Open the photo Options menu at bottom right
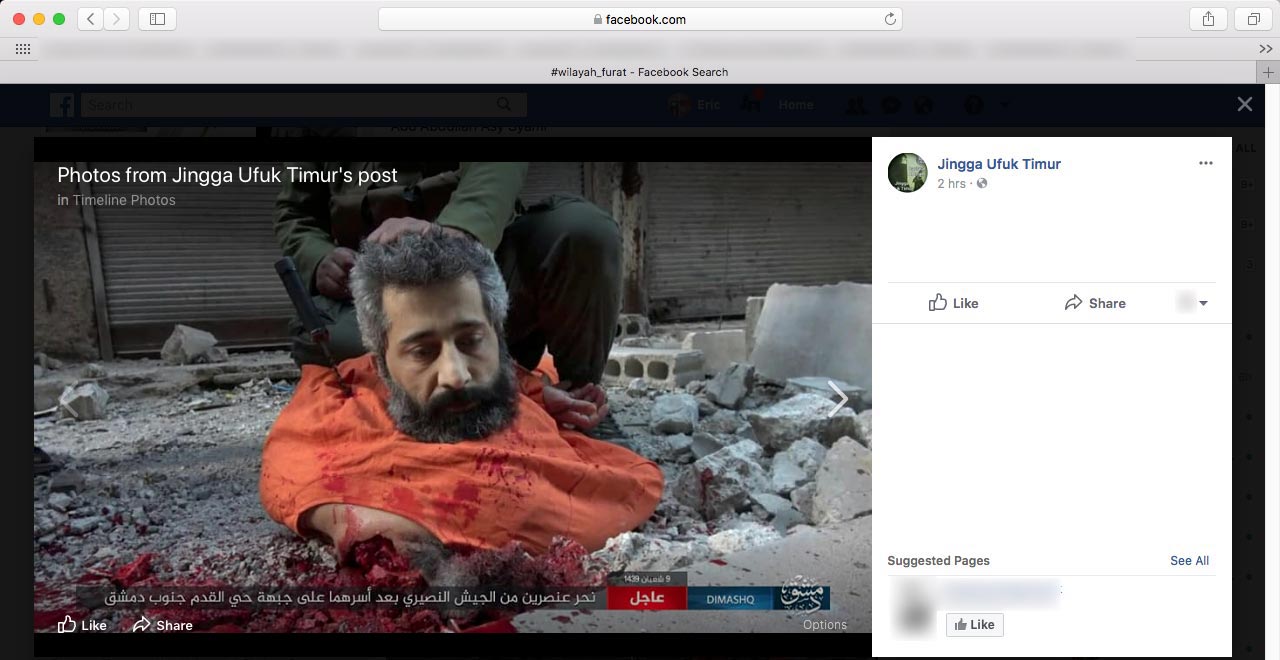 coord(824,625)
